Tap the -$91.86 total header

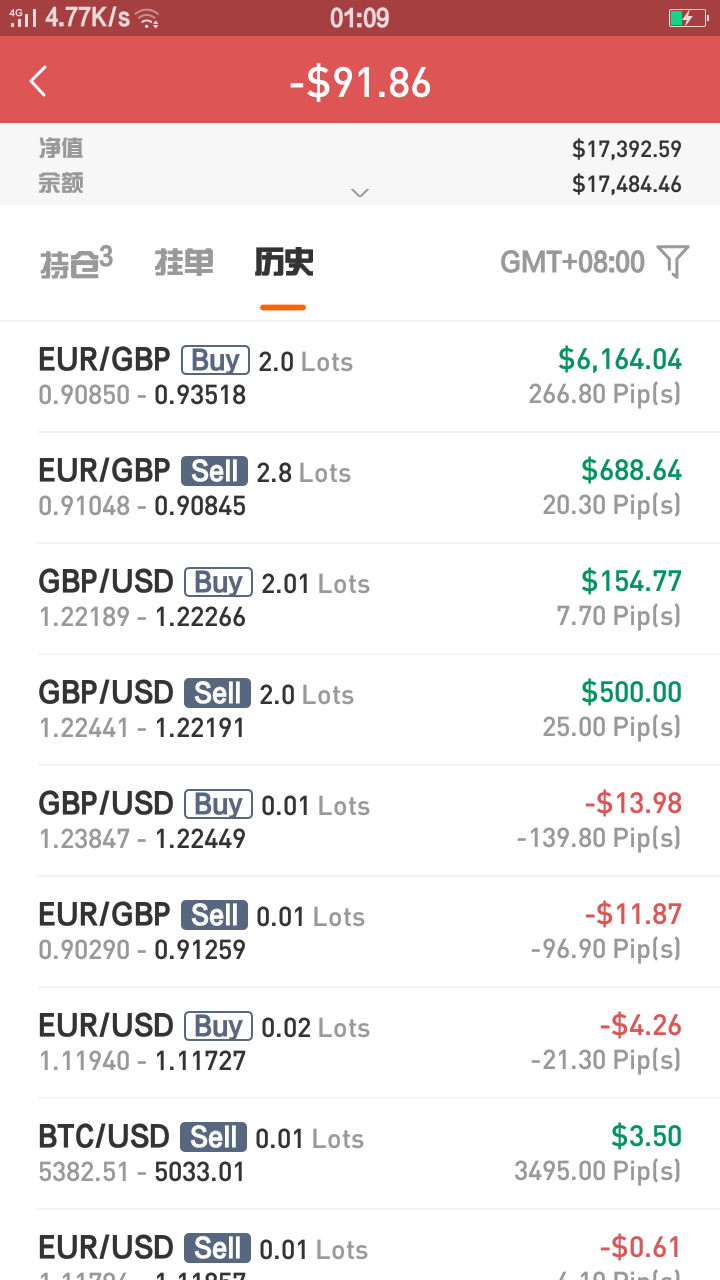click(360, 82)
